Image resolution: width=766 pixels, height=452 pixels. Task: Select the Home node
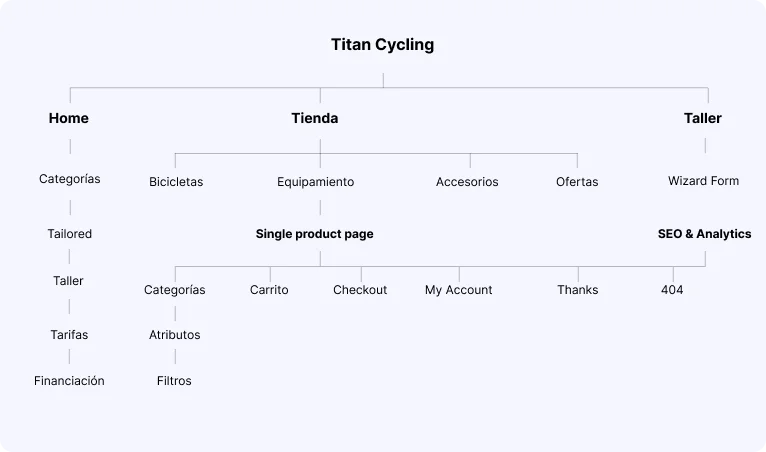click(69, 118)
